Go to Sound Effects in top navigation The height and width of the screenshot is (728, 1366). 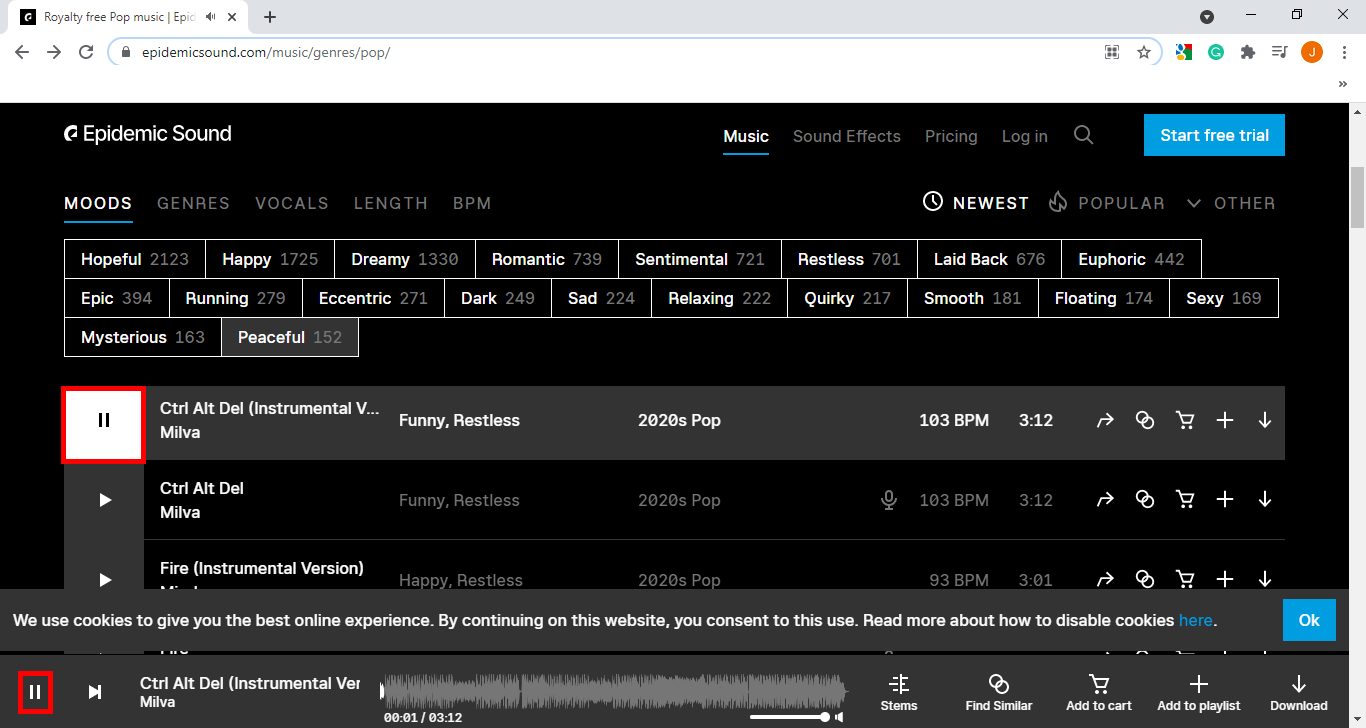pyautogui.click(x=847, y=136)
